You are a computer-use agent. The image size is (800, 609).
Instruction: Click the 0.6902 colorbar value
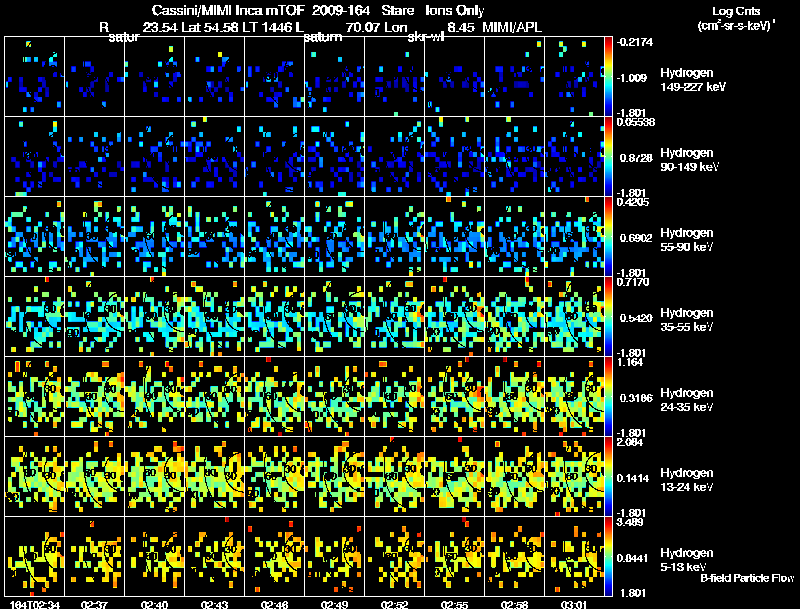coord(636,238)
